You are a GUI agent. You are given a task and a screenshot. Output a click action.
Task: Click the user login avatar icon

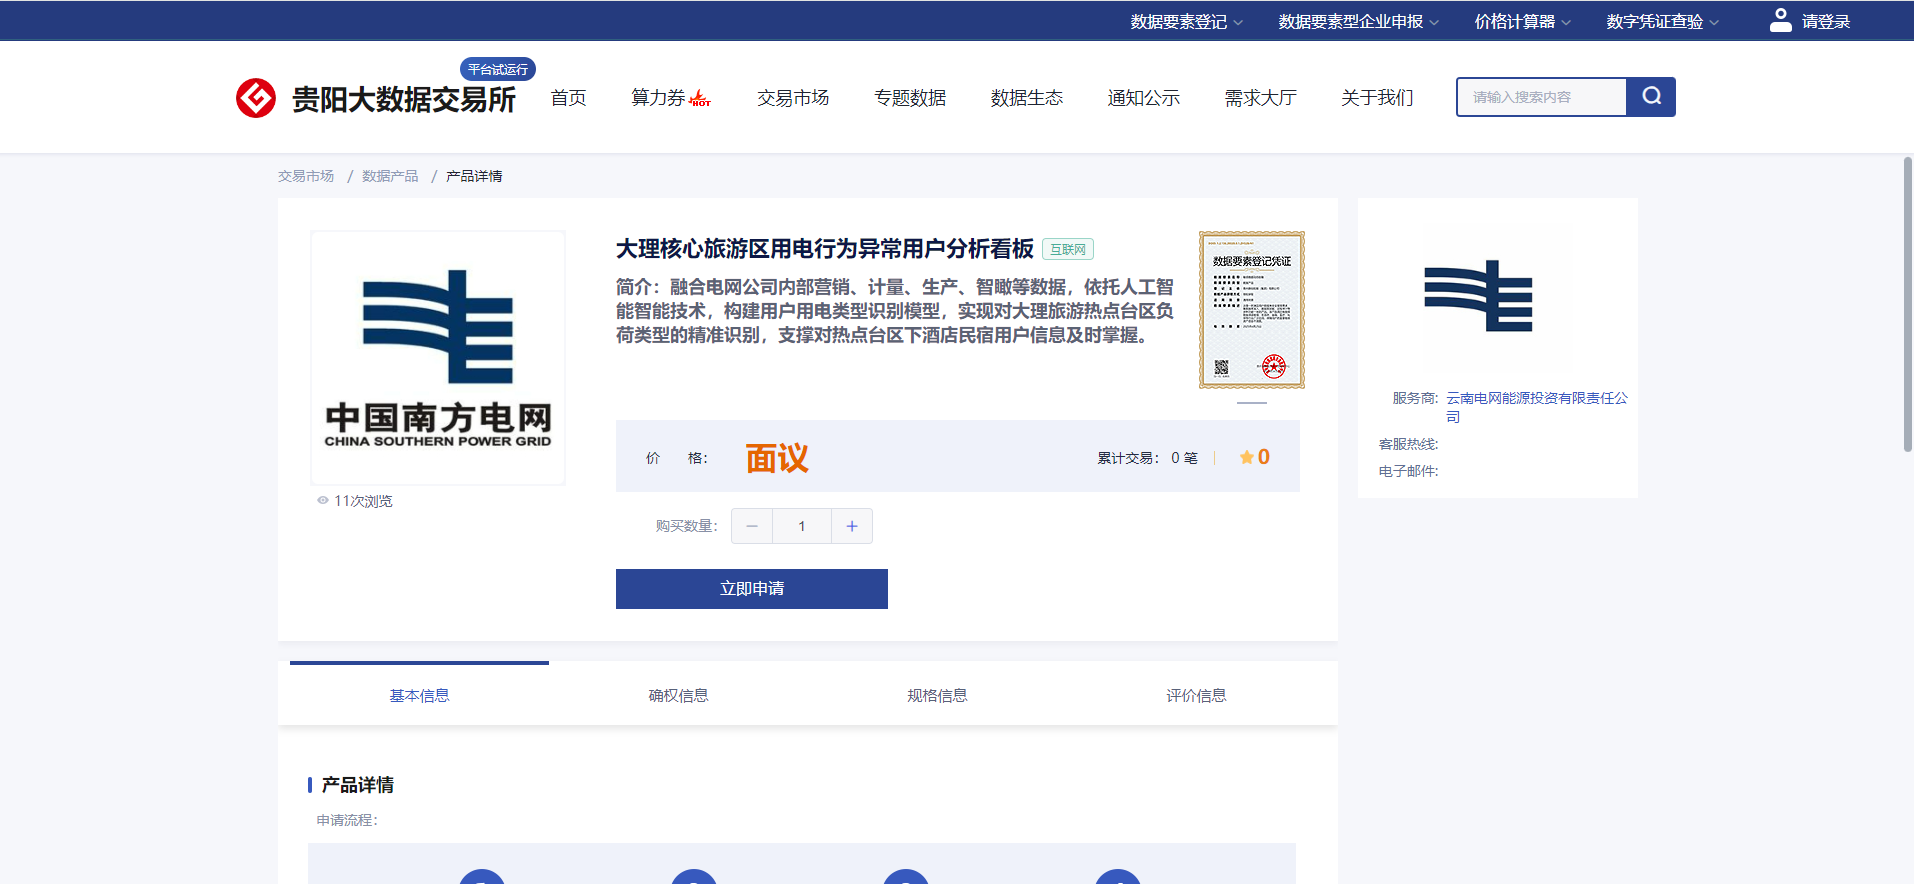(x=1781, y=20)
